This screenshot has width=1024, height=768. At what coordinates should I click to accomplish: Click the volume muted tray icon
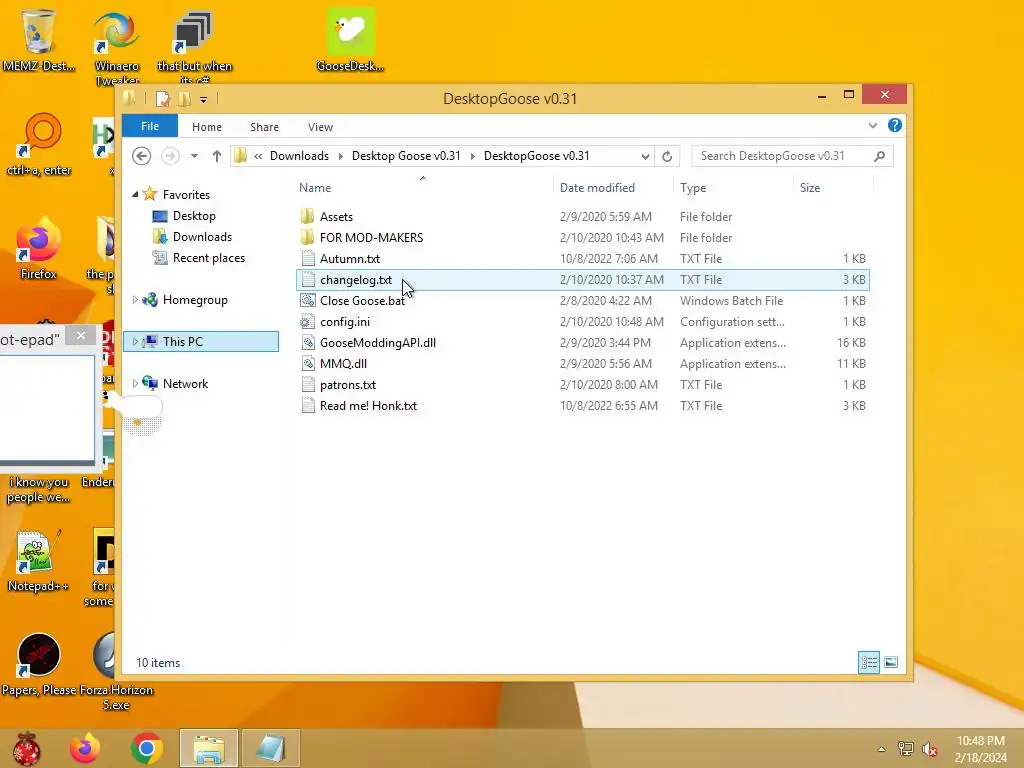pos(929,749)
